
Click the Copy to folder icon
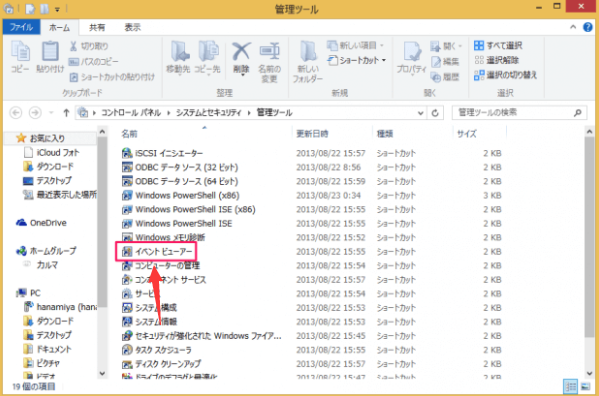[x=208, y=51]
